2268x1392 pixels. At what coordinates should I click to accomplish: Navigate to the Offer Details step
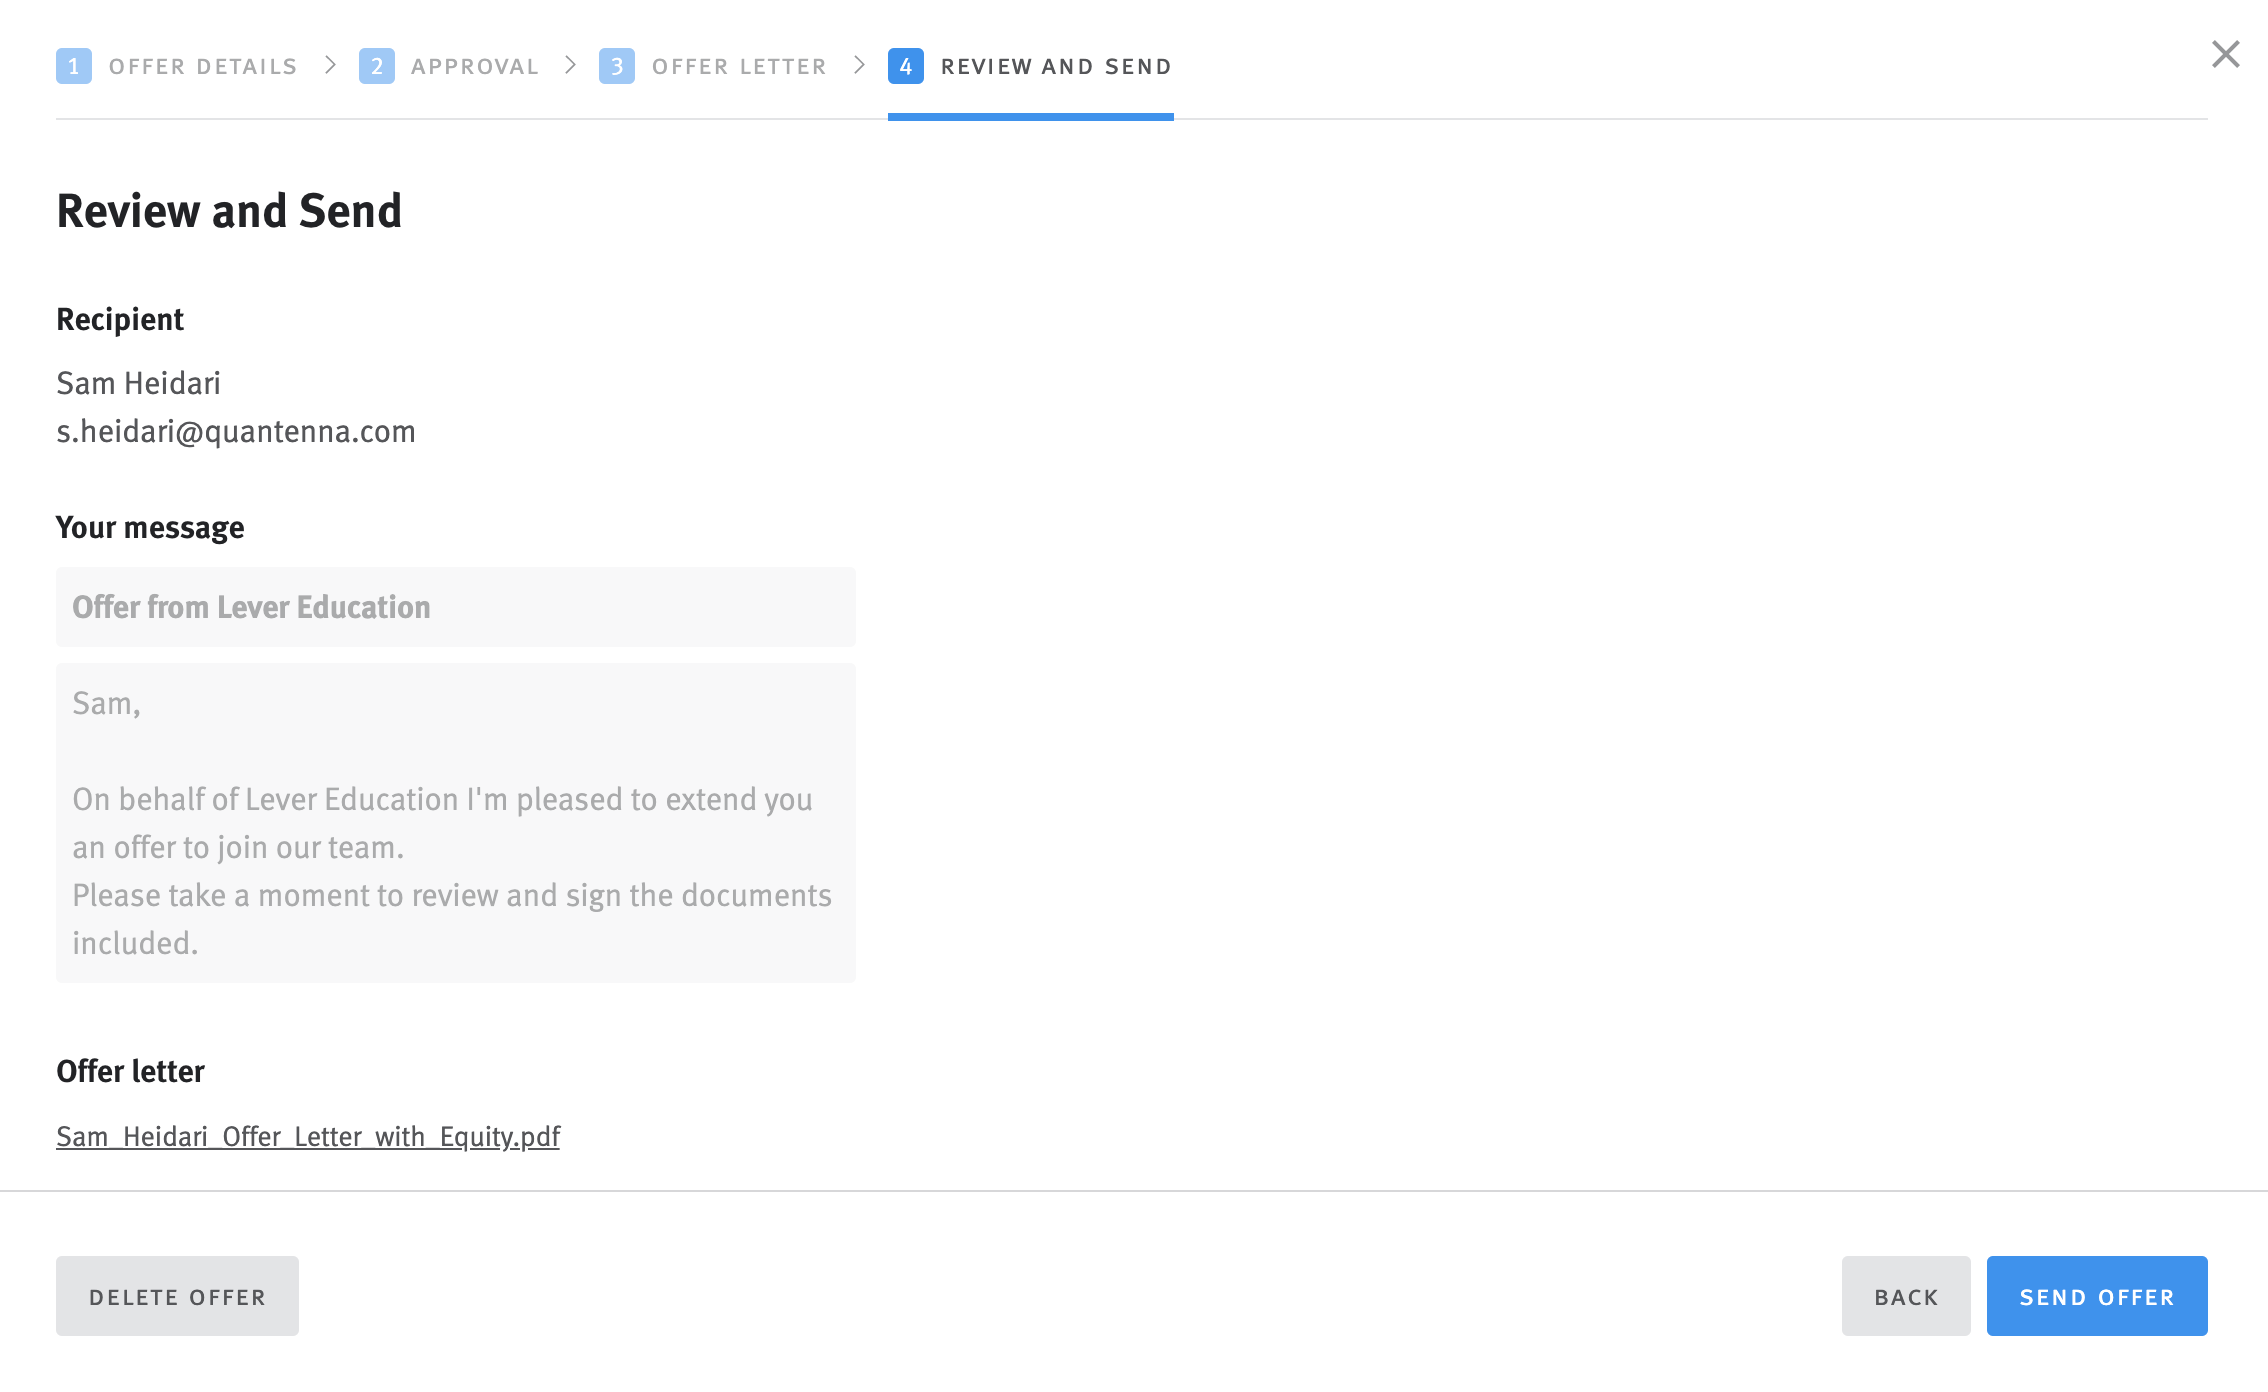[x=203, y=66]
